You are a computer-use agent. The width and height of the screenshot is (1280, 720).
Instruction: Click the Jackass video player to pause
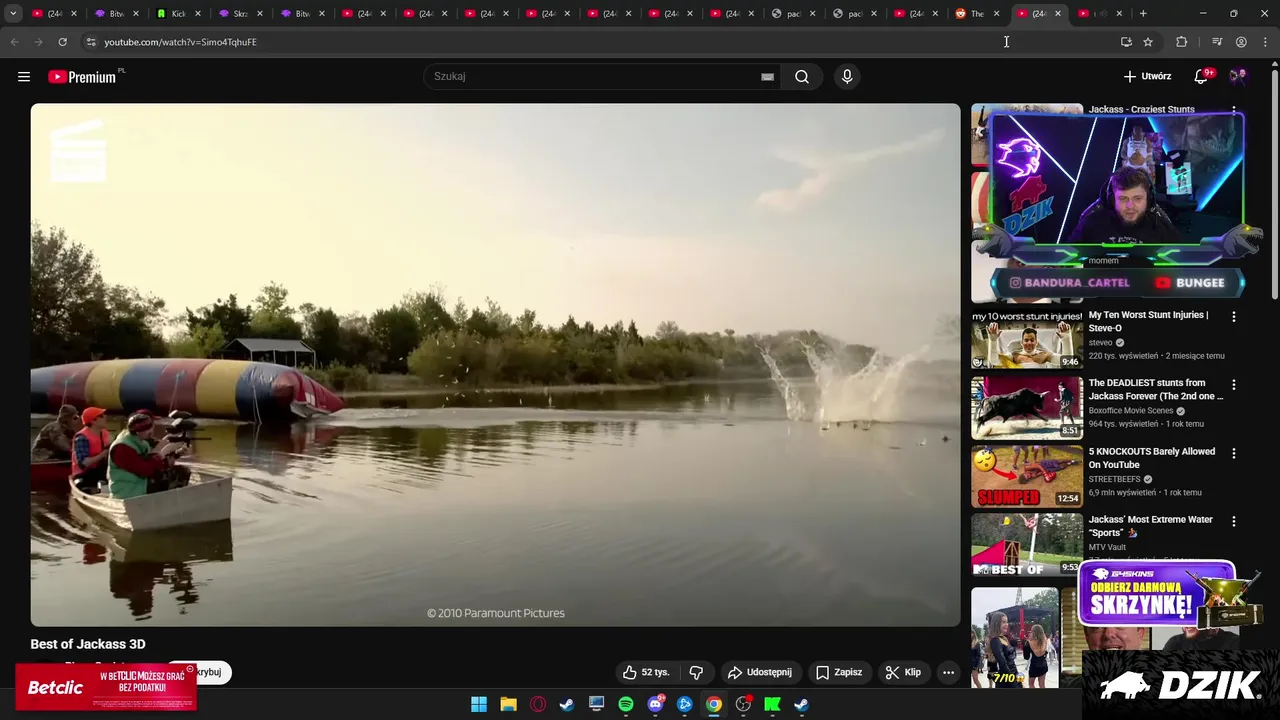(x=495, y=365)
